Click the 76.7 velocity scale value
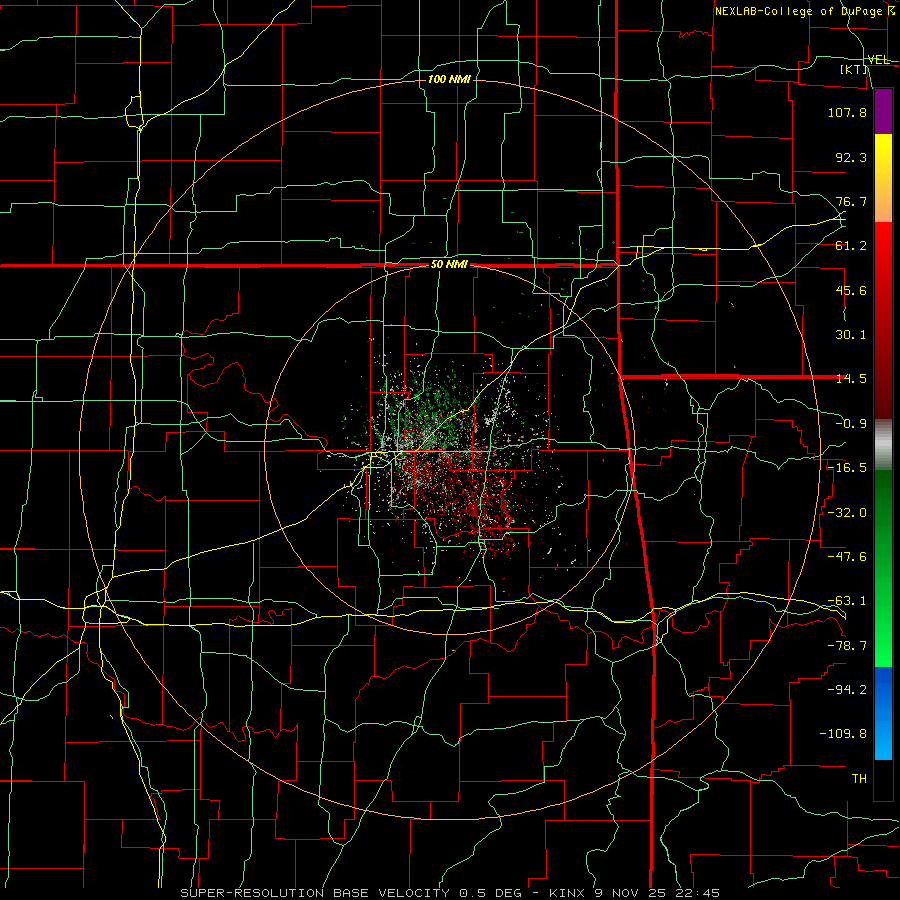Image resolution: width=900 pixels, height=900 pixels. pos(851,201)
